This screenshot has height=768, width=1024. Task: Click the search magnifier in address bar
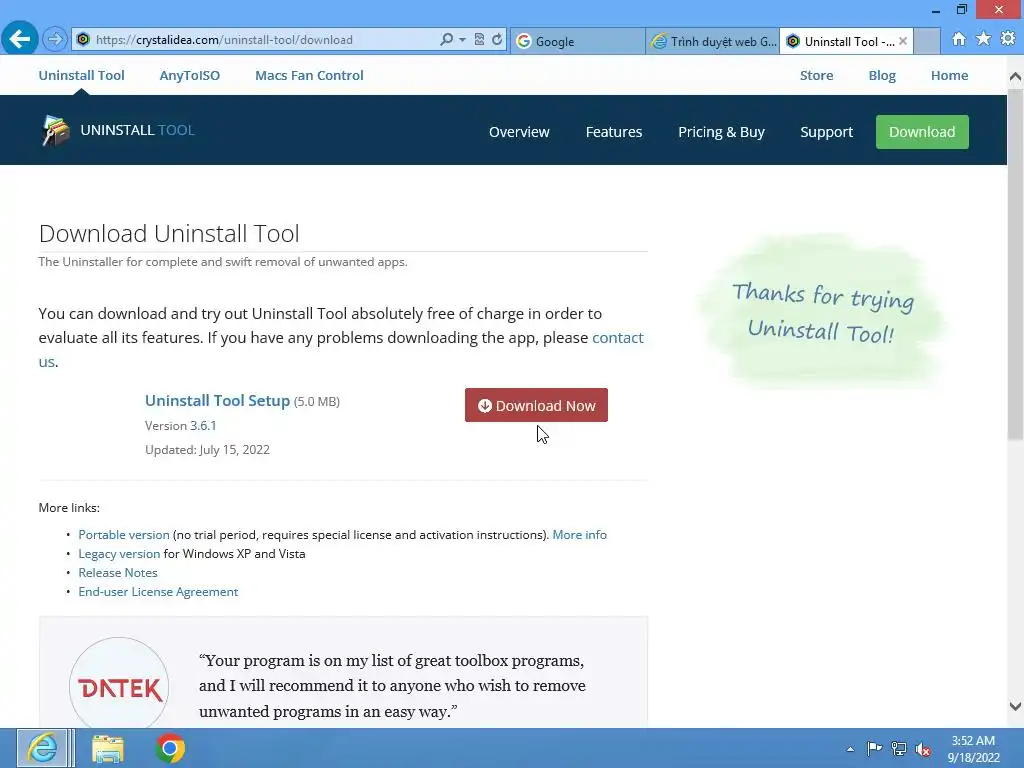pos(446,39)
